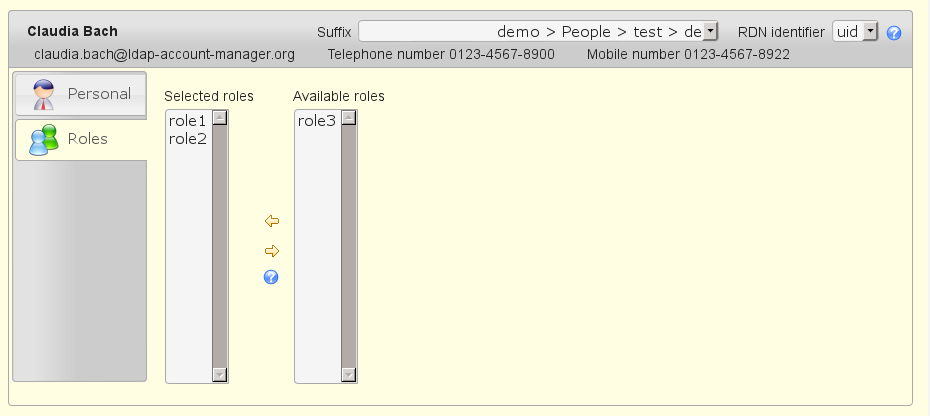This screenshot has width=930, height=416.
Task: Select role3 in Available roles list
Action: 317,121
